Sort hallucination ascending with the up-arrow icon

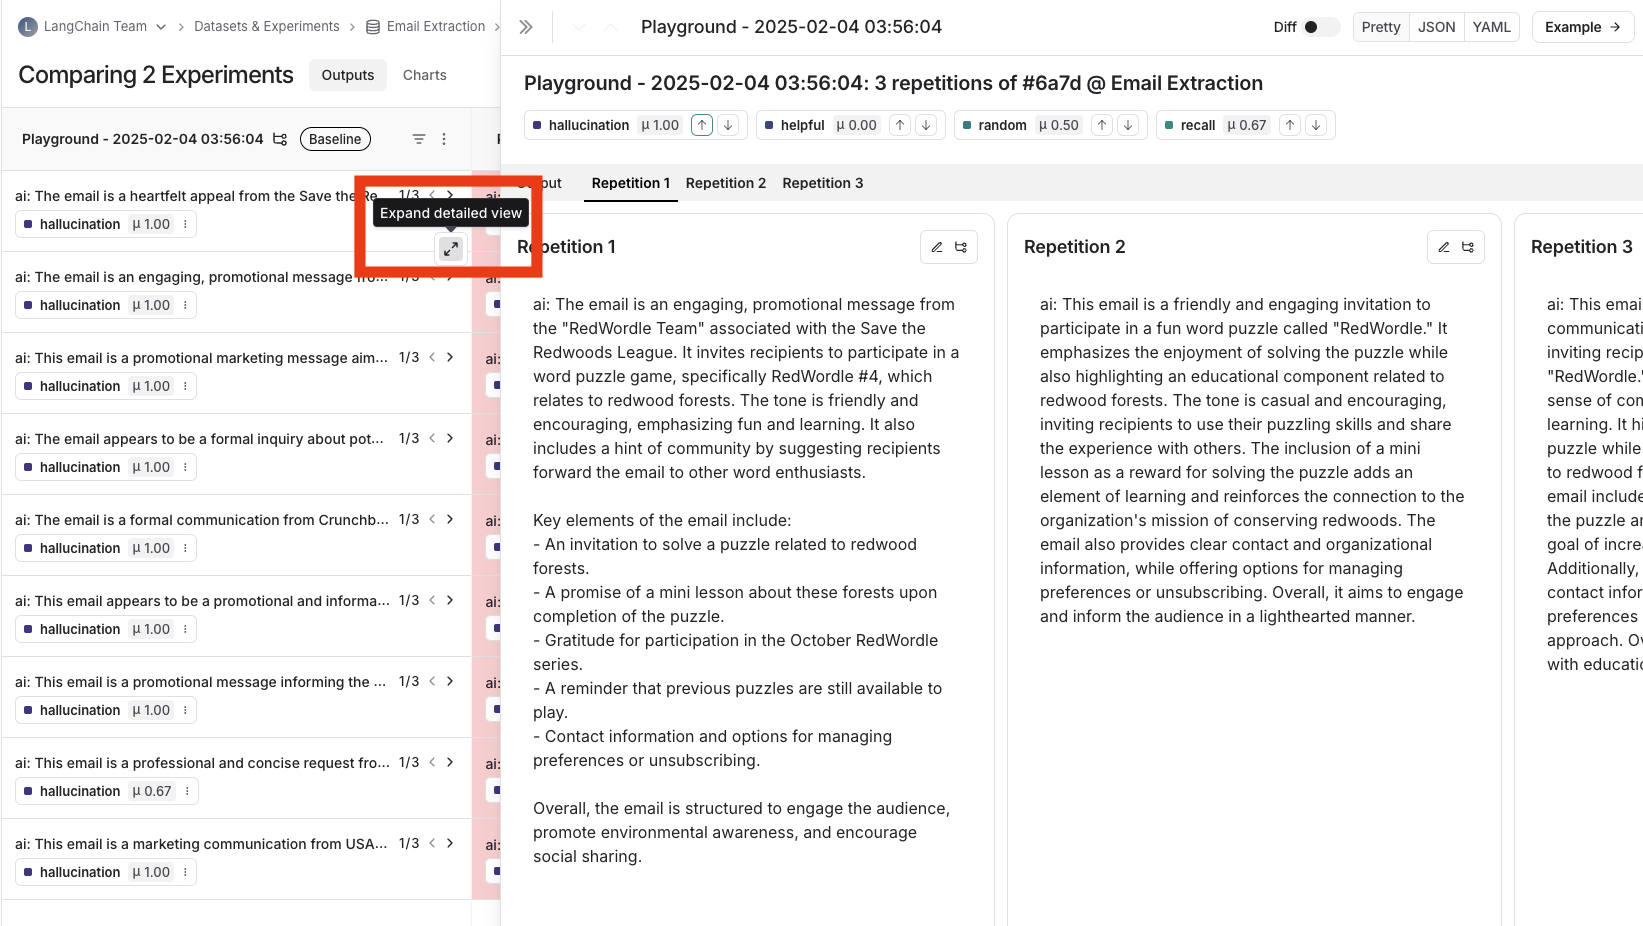701,124
